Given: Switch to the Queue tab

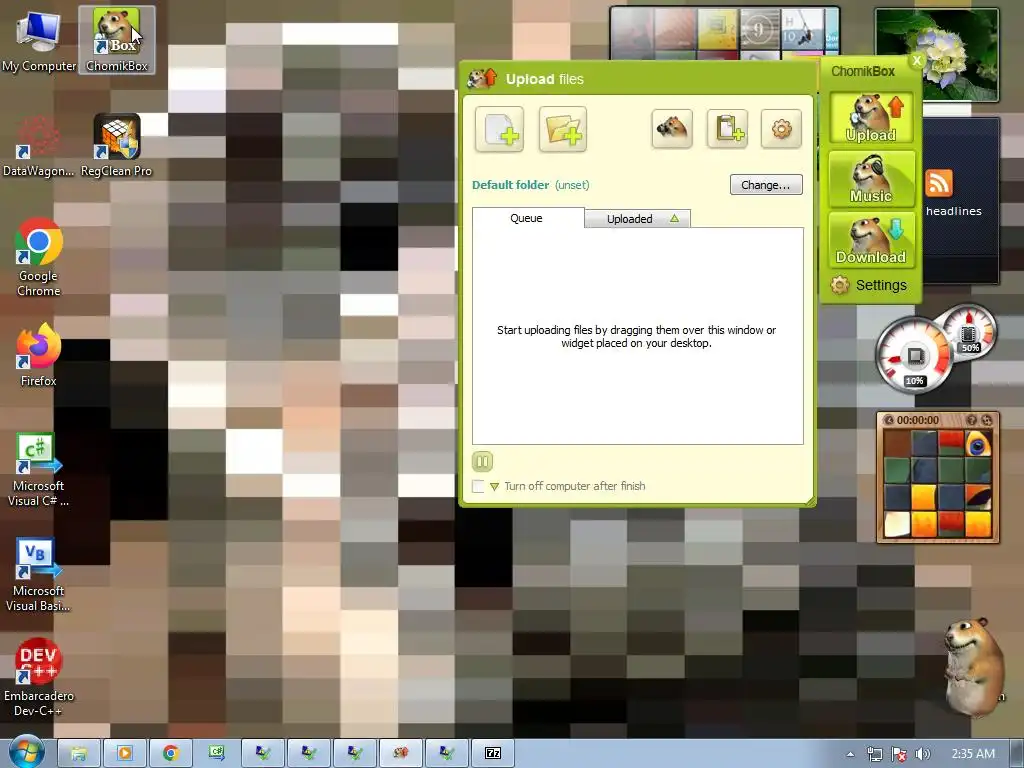Looking at the screenshot, I should [x=526, y=218].
